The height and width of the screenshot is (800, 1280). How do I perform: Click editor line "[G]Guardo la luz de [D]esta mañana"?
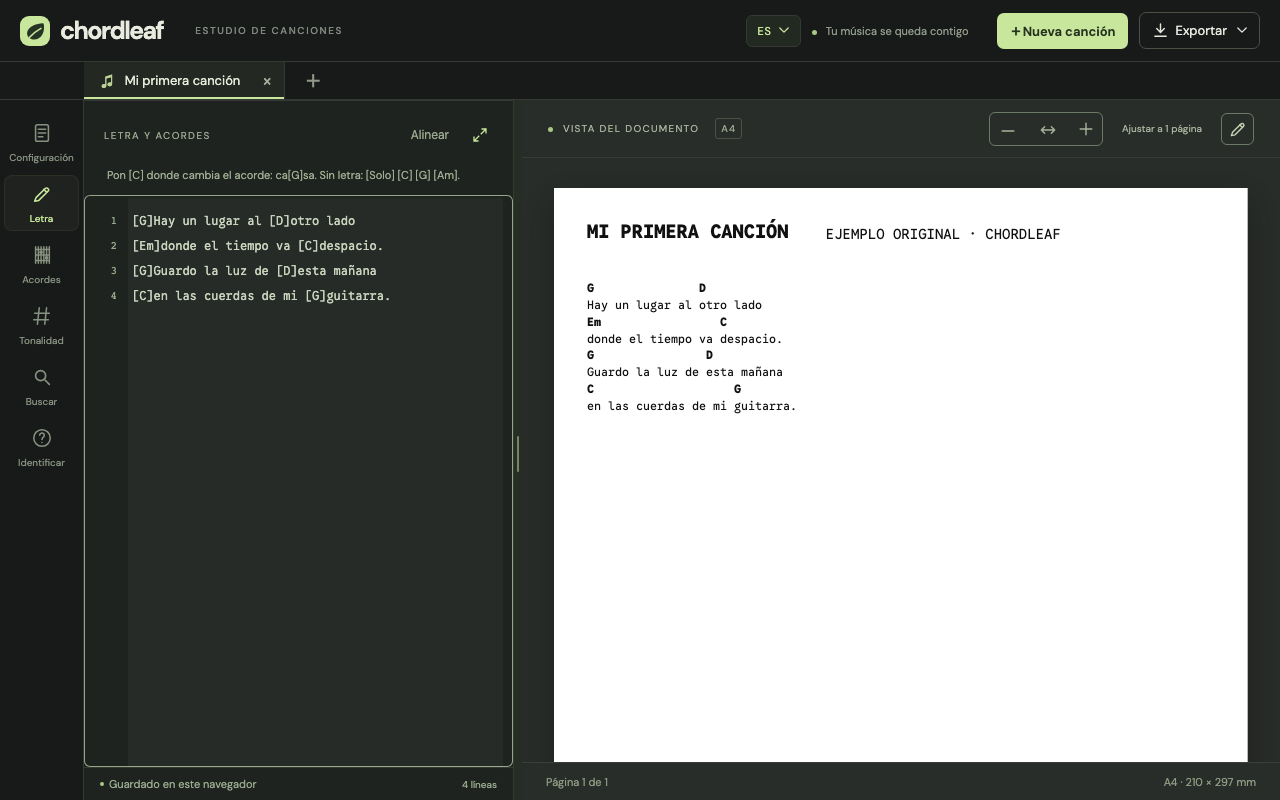pyautogui.click(x=254, y=271)
